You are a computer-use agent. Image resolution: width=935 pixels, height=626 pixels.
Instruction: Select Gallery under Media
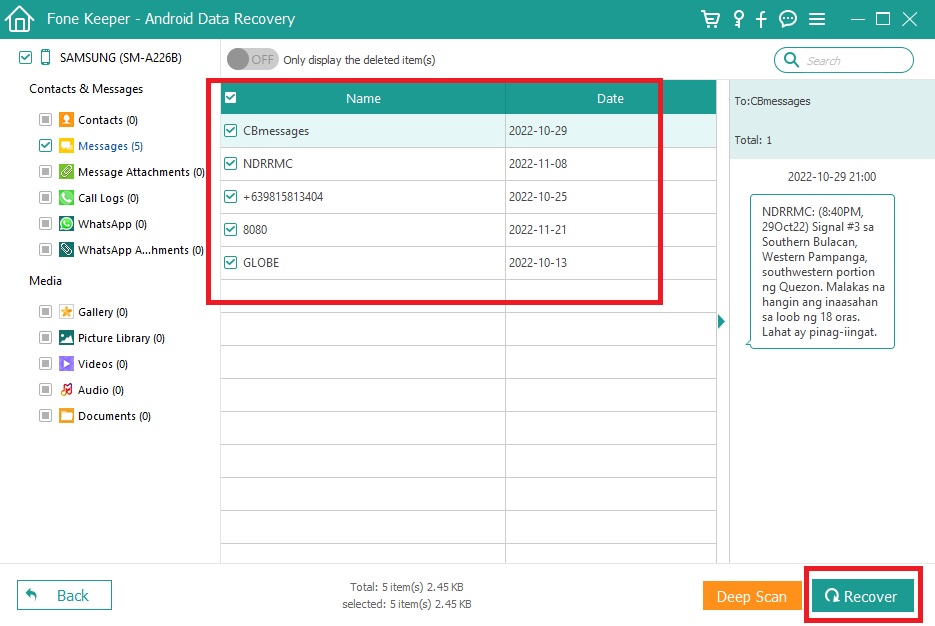pyautogui.click(x=102, y=312)
